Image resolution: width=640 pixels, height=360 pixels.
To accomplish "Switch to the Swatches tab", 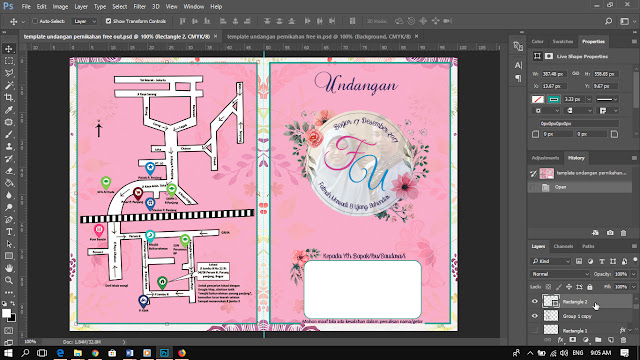I will [x=562, y=42].
